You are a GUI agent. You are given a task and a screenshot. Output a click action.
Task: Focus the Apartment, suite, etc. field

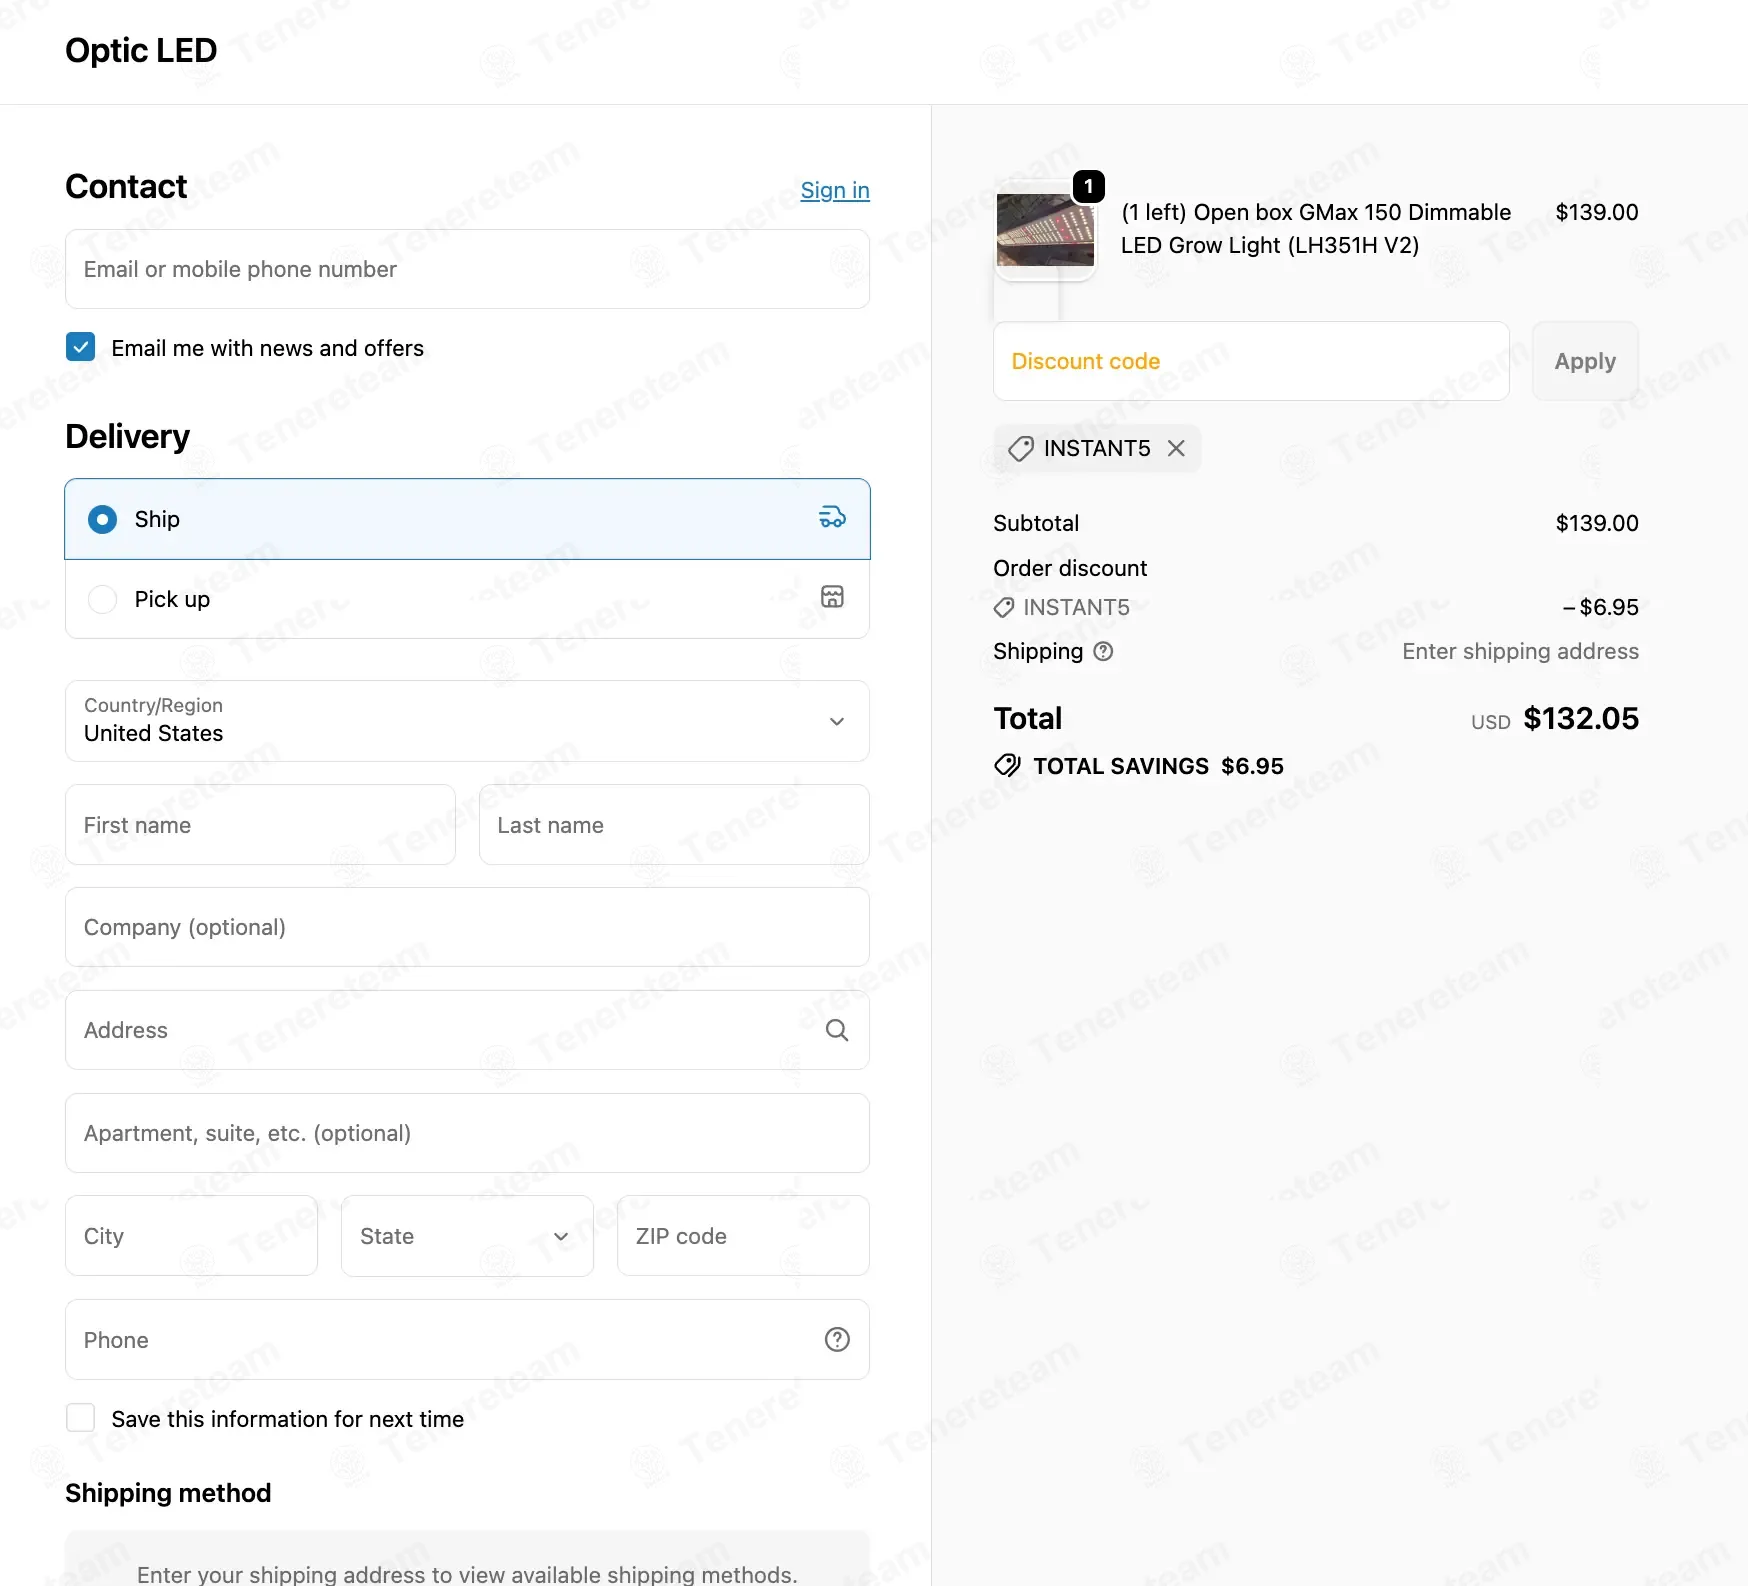coord(467,1133)
